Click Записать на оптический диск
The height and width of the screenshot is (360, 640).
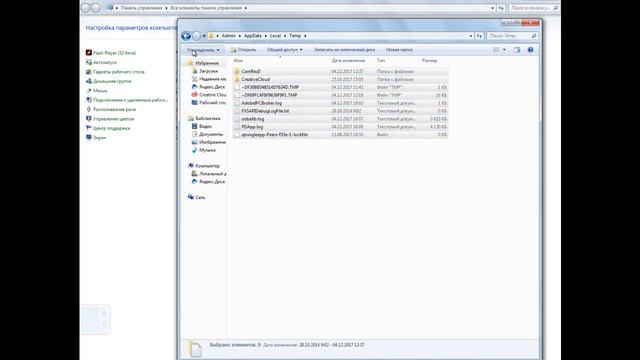click(344, 50)
